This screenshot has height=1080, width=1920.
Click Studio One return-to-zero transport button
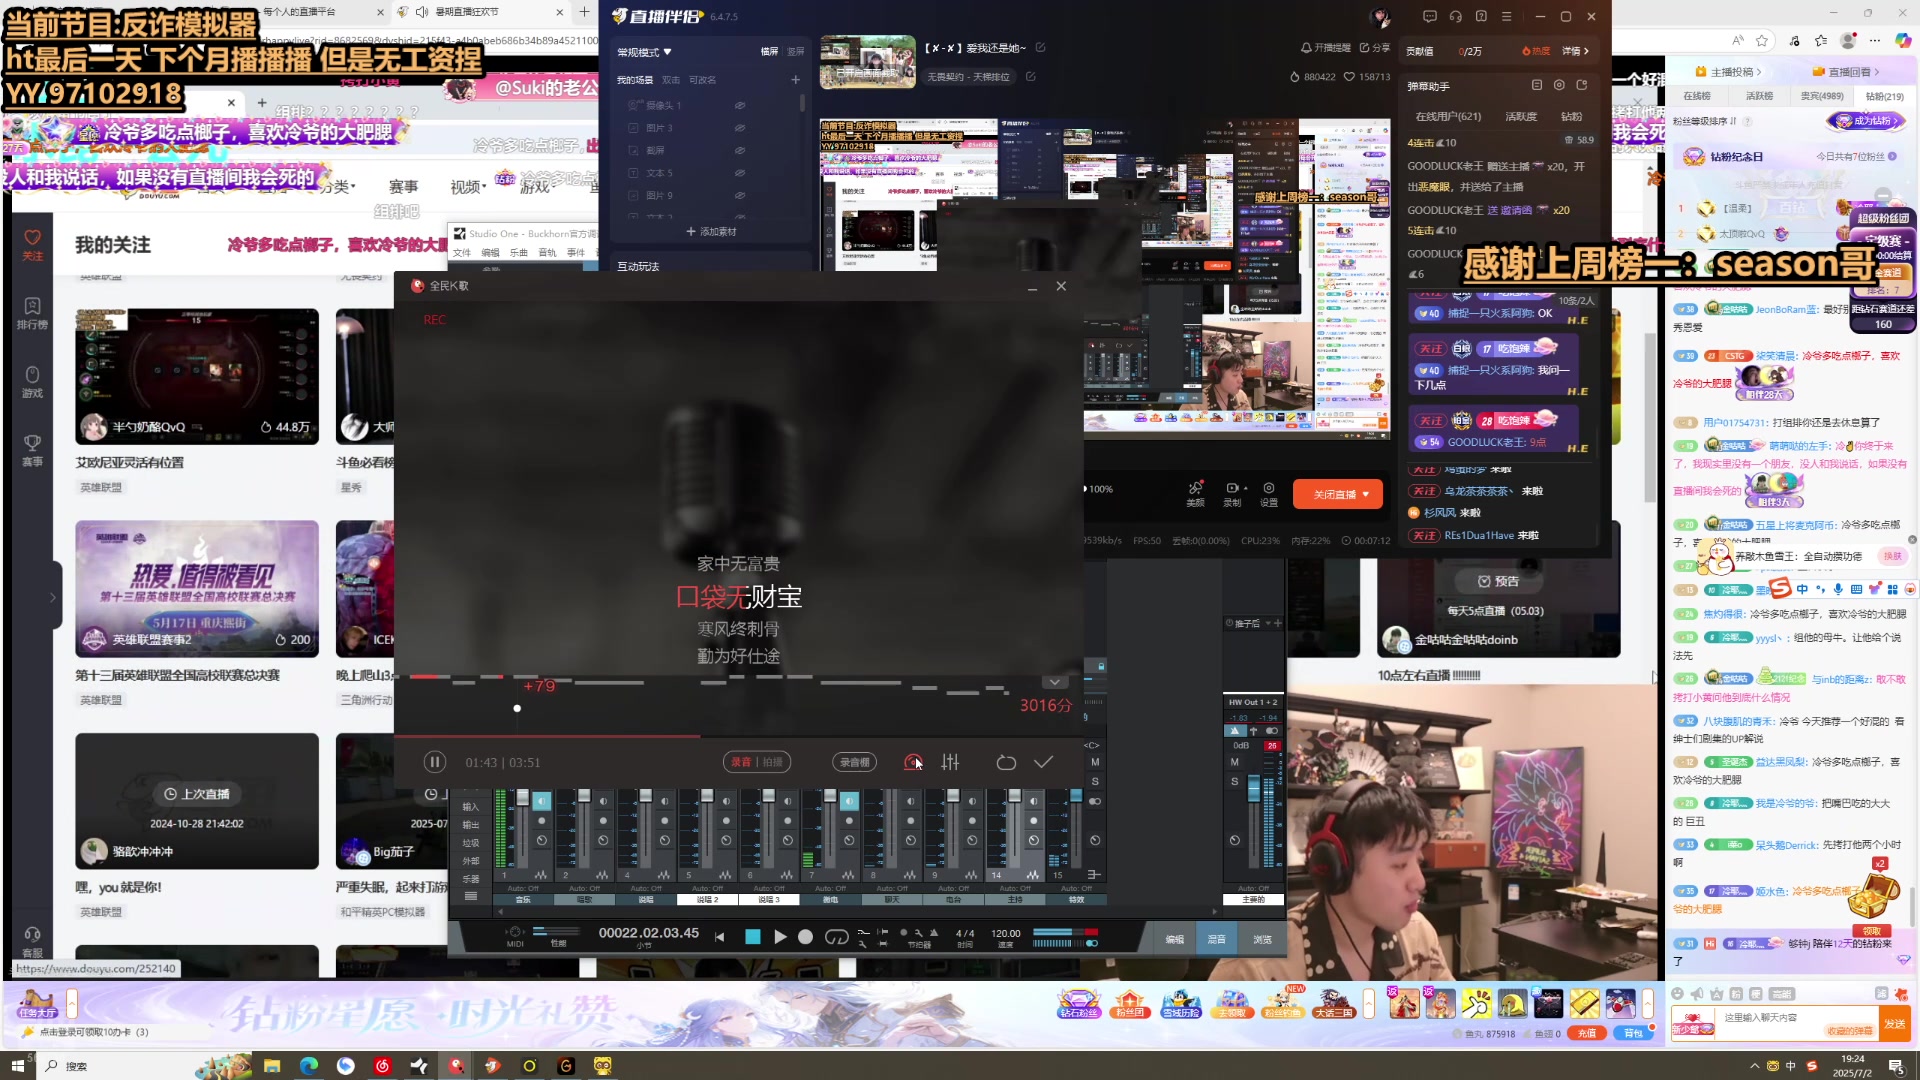[x=719, y=937]
